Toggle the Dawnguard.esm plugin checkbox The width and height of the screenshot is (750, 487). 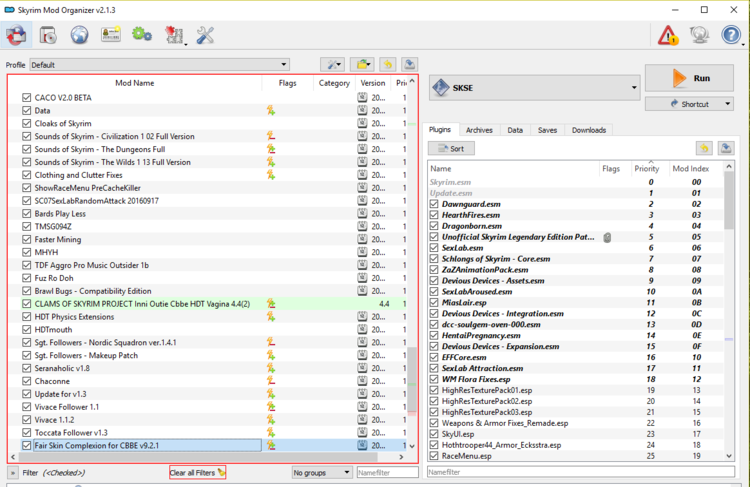point(434,204)
